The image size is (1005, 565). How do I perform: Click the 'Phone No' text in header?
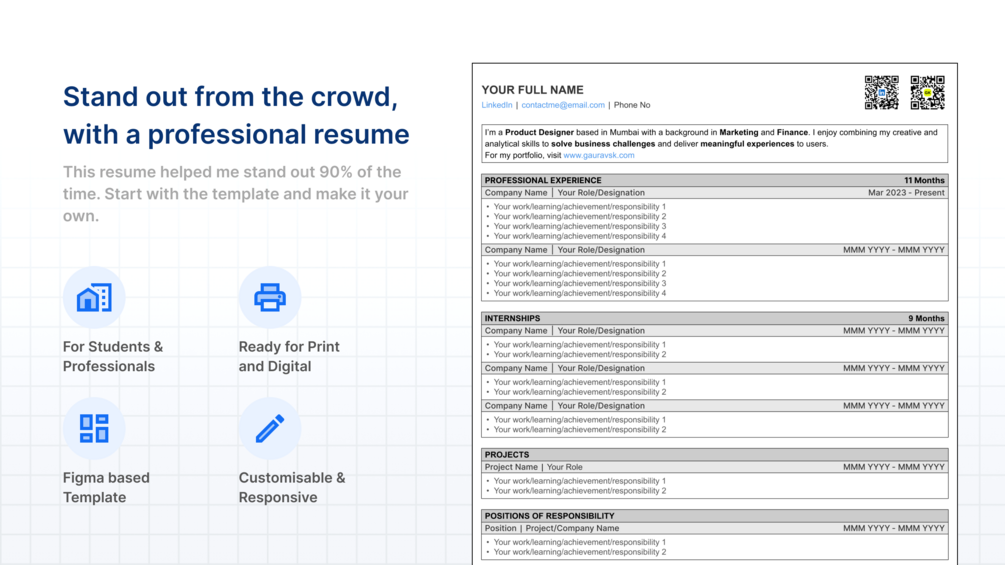(x=632, y=105)
